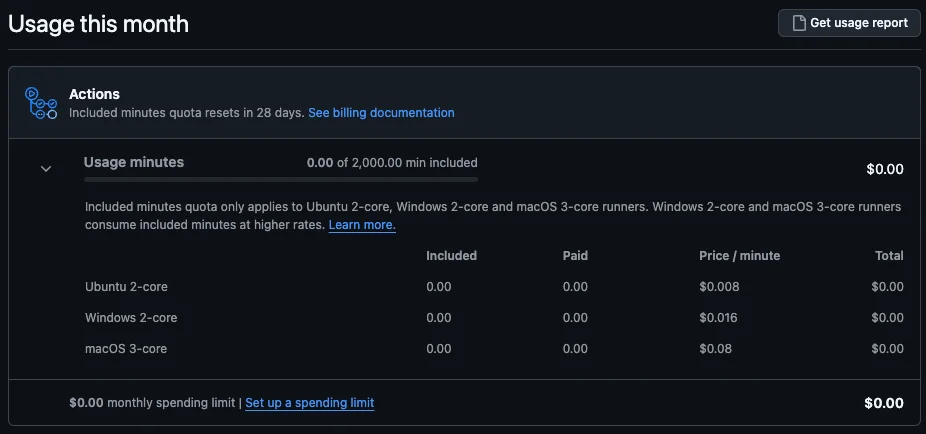The width and height of the screenshot is (926, 434).
Task: Click the Price / minute column header
Action: click(x=739, y=256)
